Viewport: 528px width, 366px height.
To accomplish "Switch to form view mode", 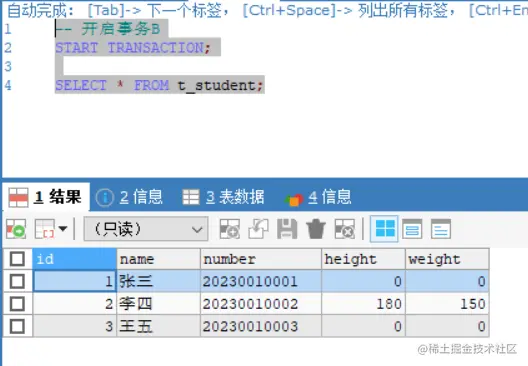I will coord(412,229).
